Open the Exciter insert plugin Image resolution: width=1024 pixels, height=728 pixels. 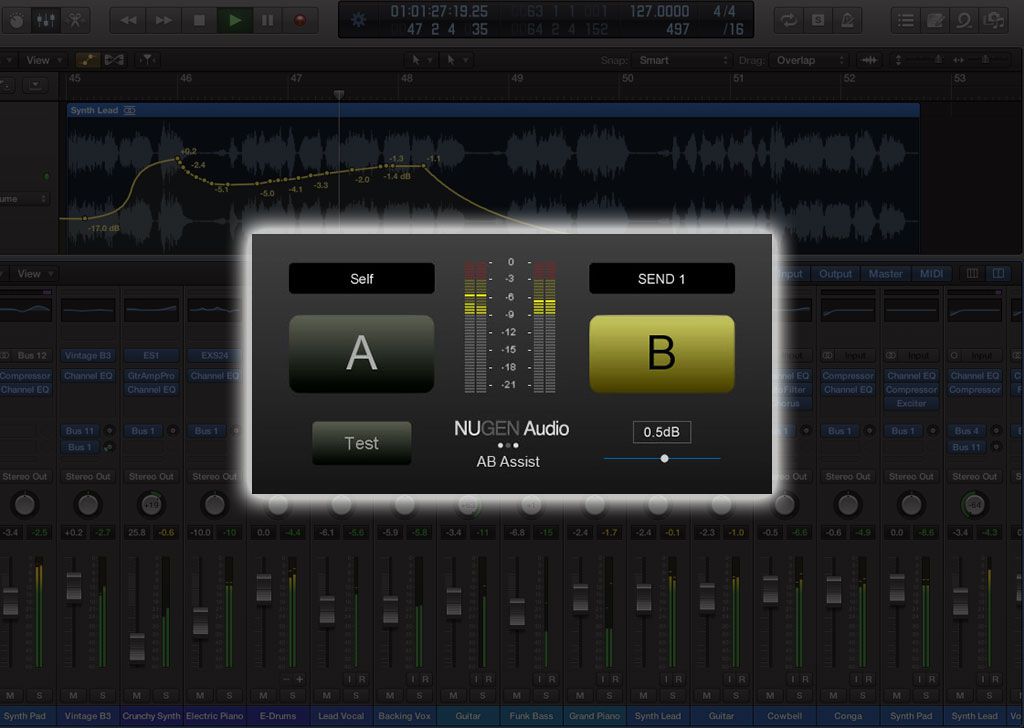point(911,404)
